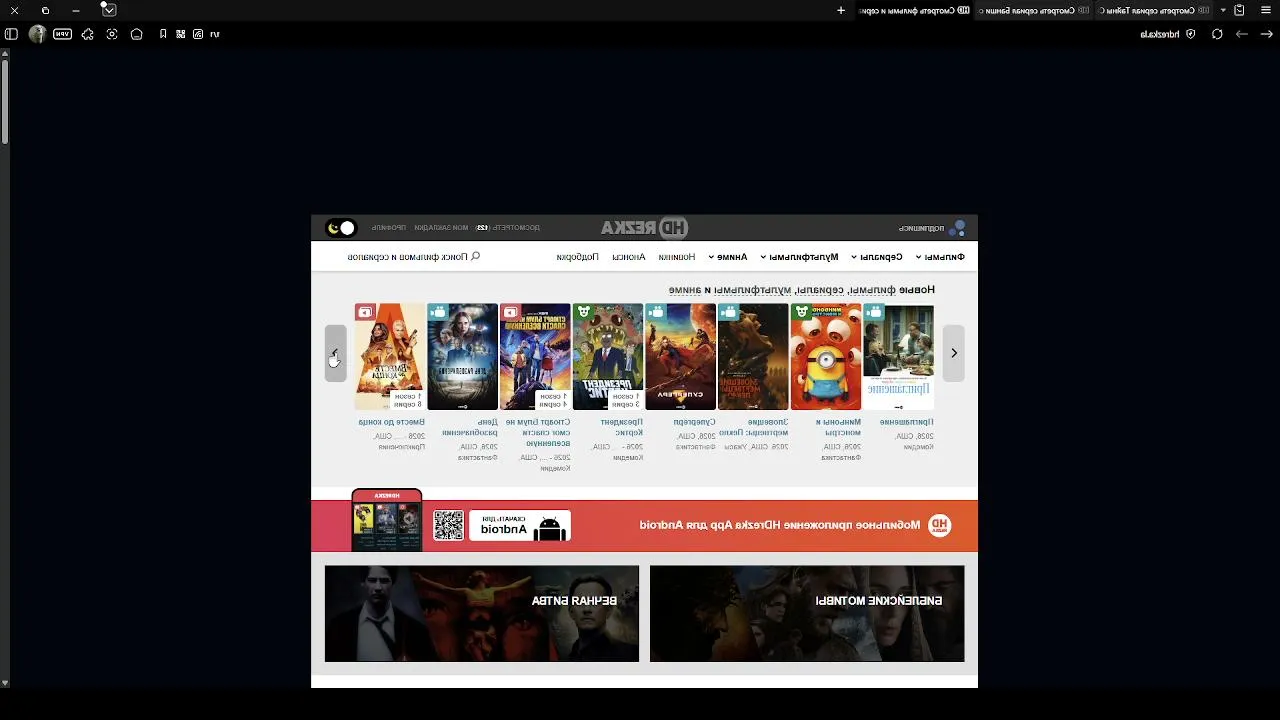The width and height of the screenshot is (1280, 720).
Task: Click the vertical page scrollbar thumb
Action: tap(5, 100)
